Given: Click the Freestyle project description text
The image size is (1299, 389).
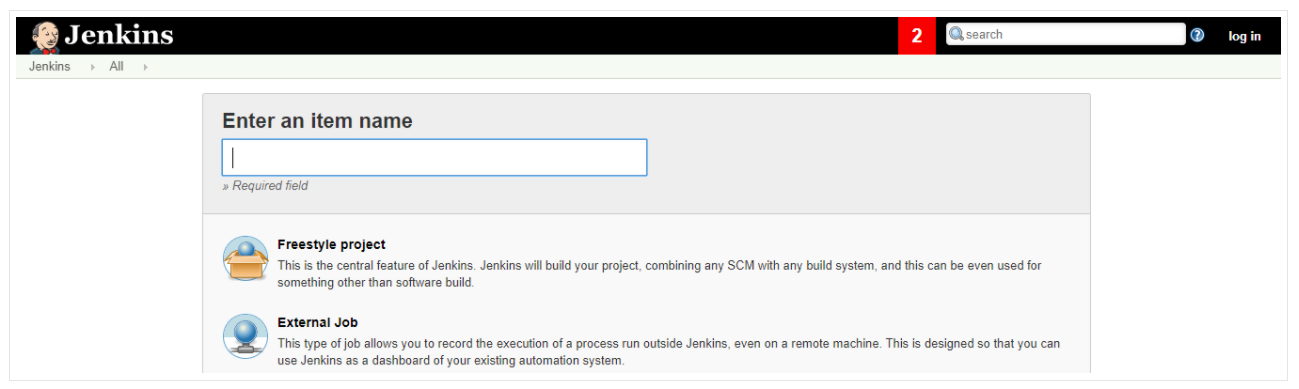Looking at the screenshot, I should pyautogui.click(x=659, y=274).
